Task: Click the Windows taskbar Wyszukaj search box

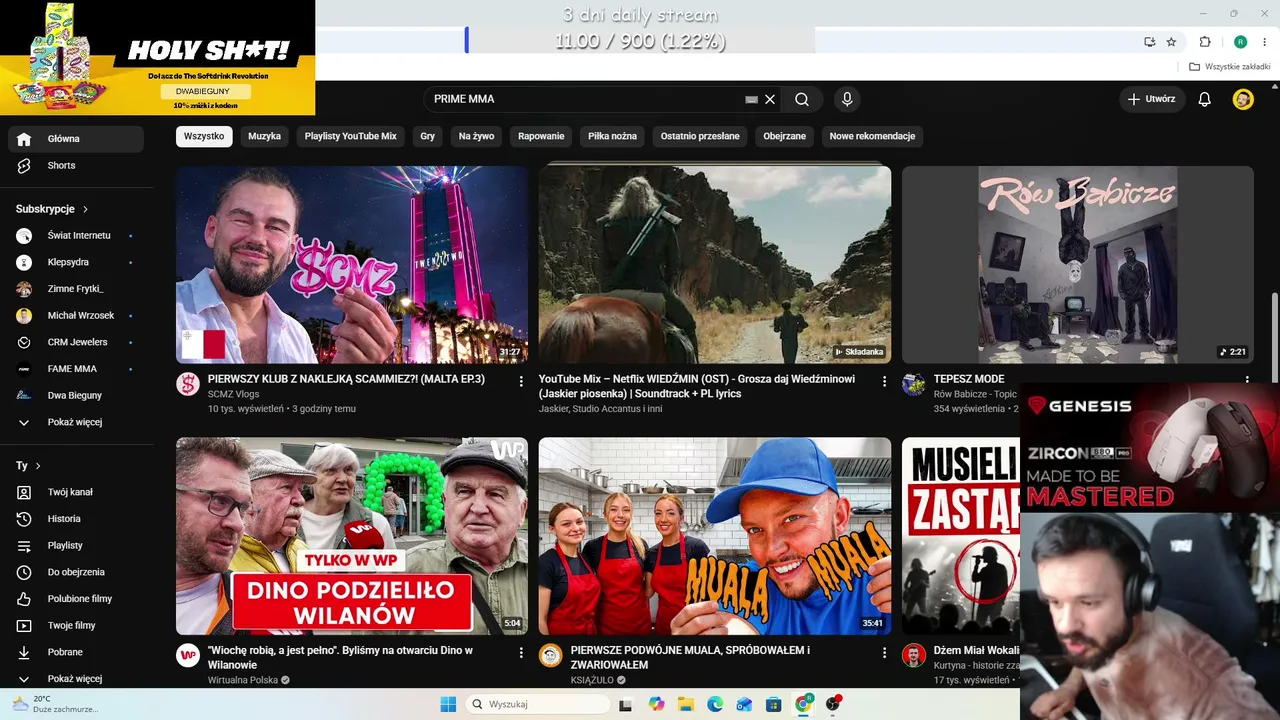Action: [538, 704]
